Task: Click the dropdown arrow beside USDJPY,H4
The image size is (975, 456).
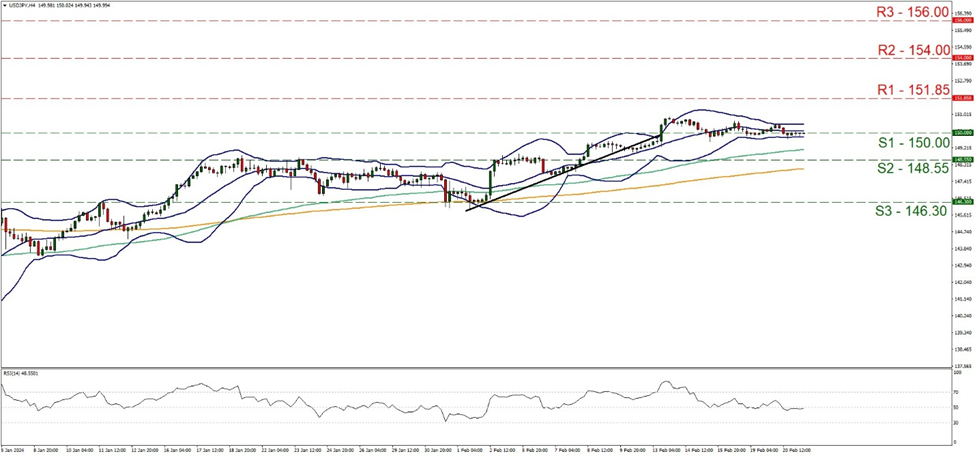Action: (x=4, y=5)
